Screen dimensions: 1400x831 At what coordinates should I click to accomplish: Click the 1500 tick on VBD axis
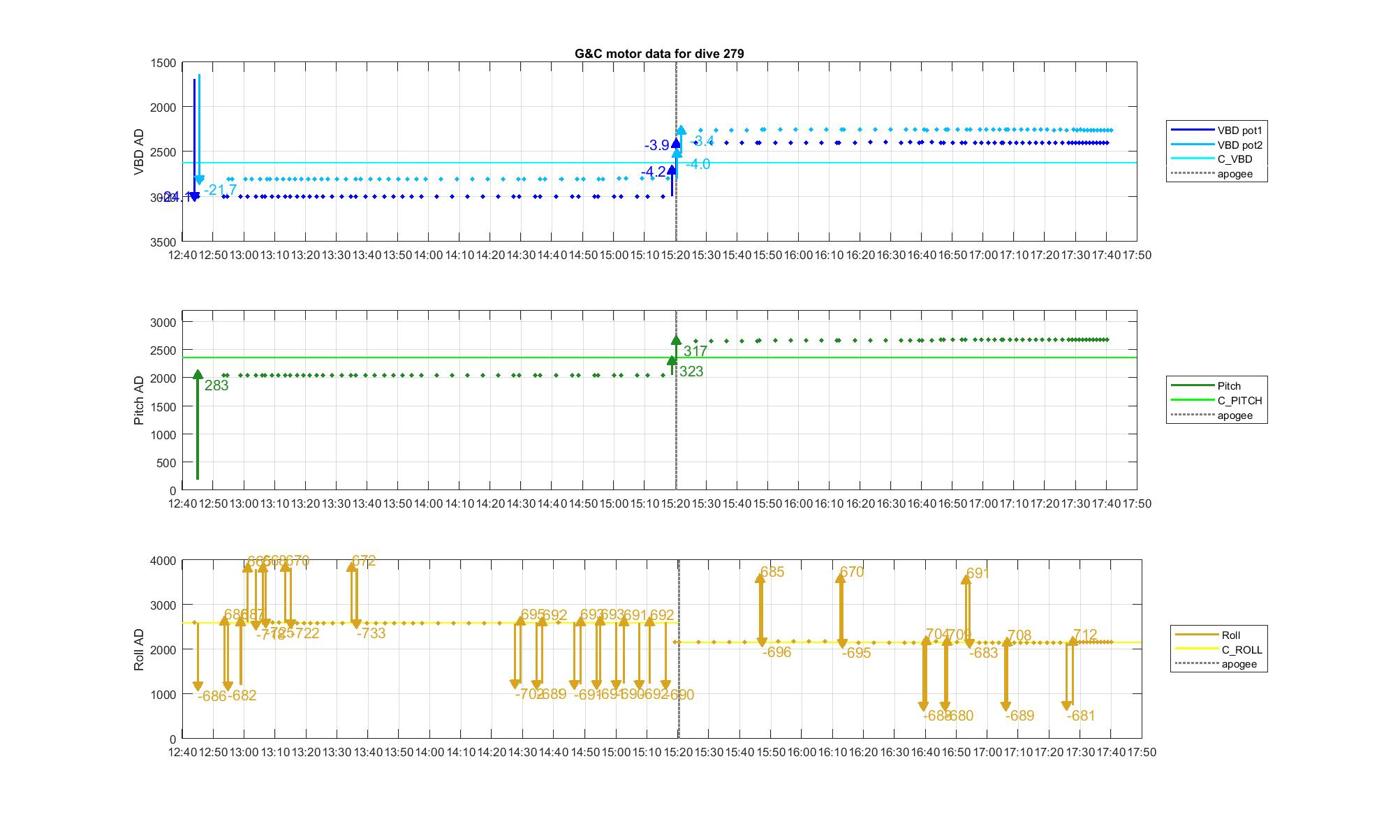tap(164, 63)
